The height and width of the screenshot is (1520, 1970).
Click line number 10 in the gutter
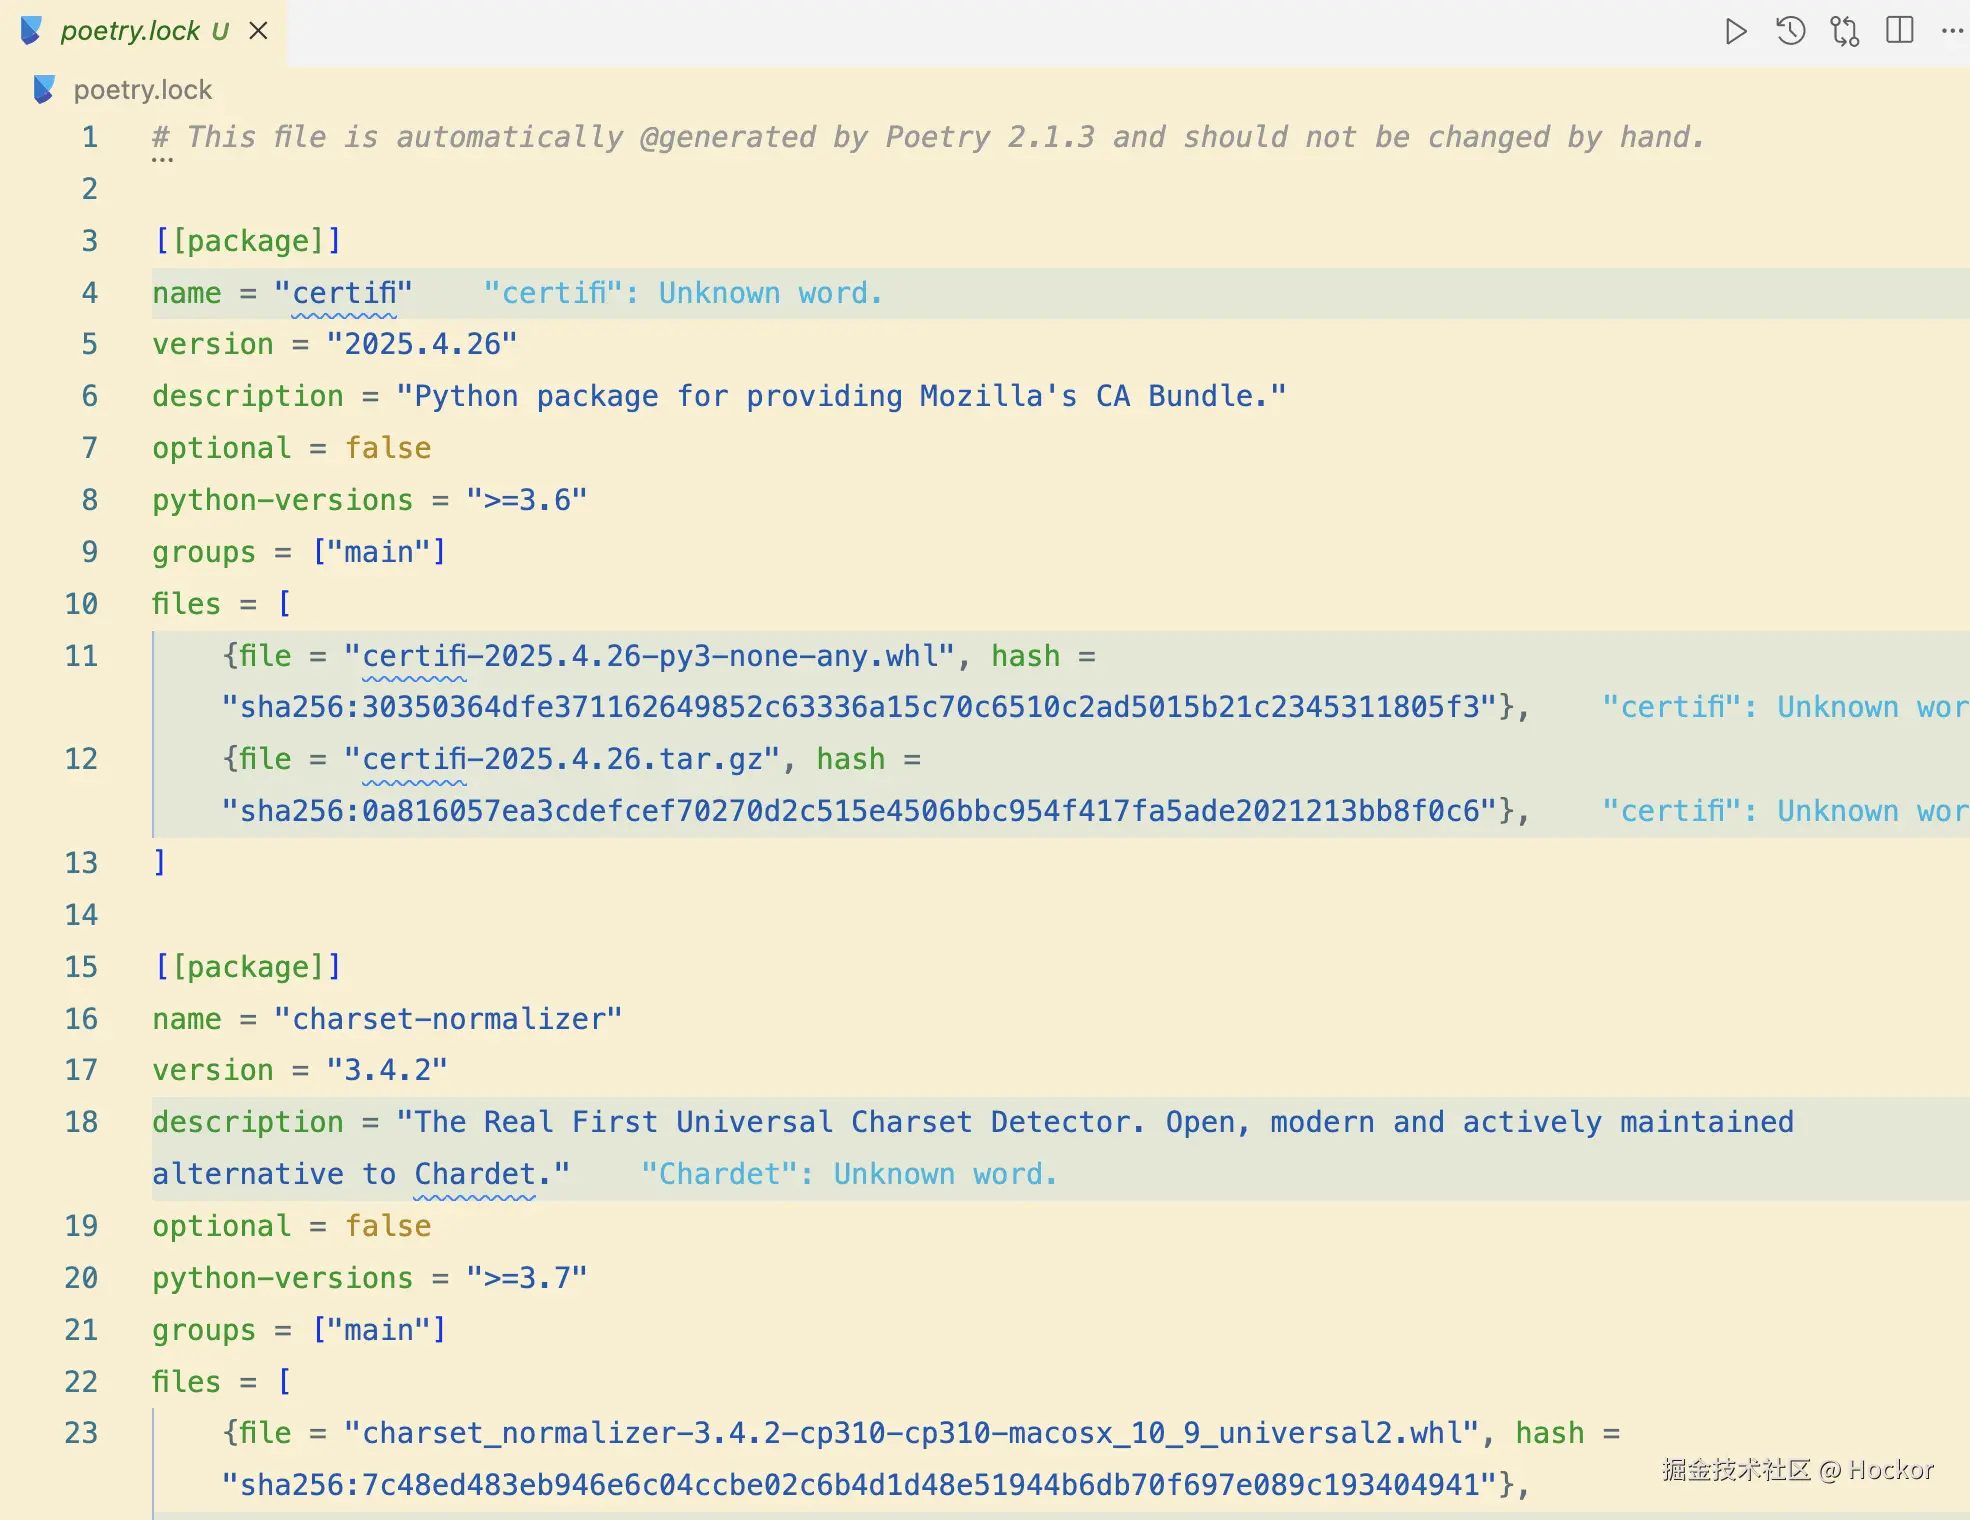[82, 604]
